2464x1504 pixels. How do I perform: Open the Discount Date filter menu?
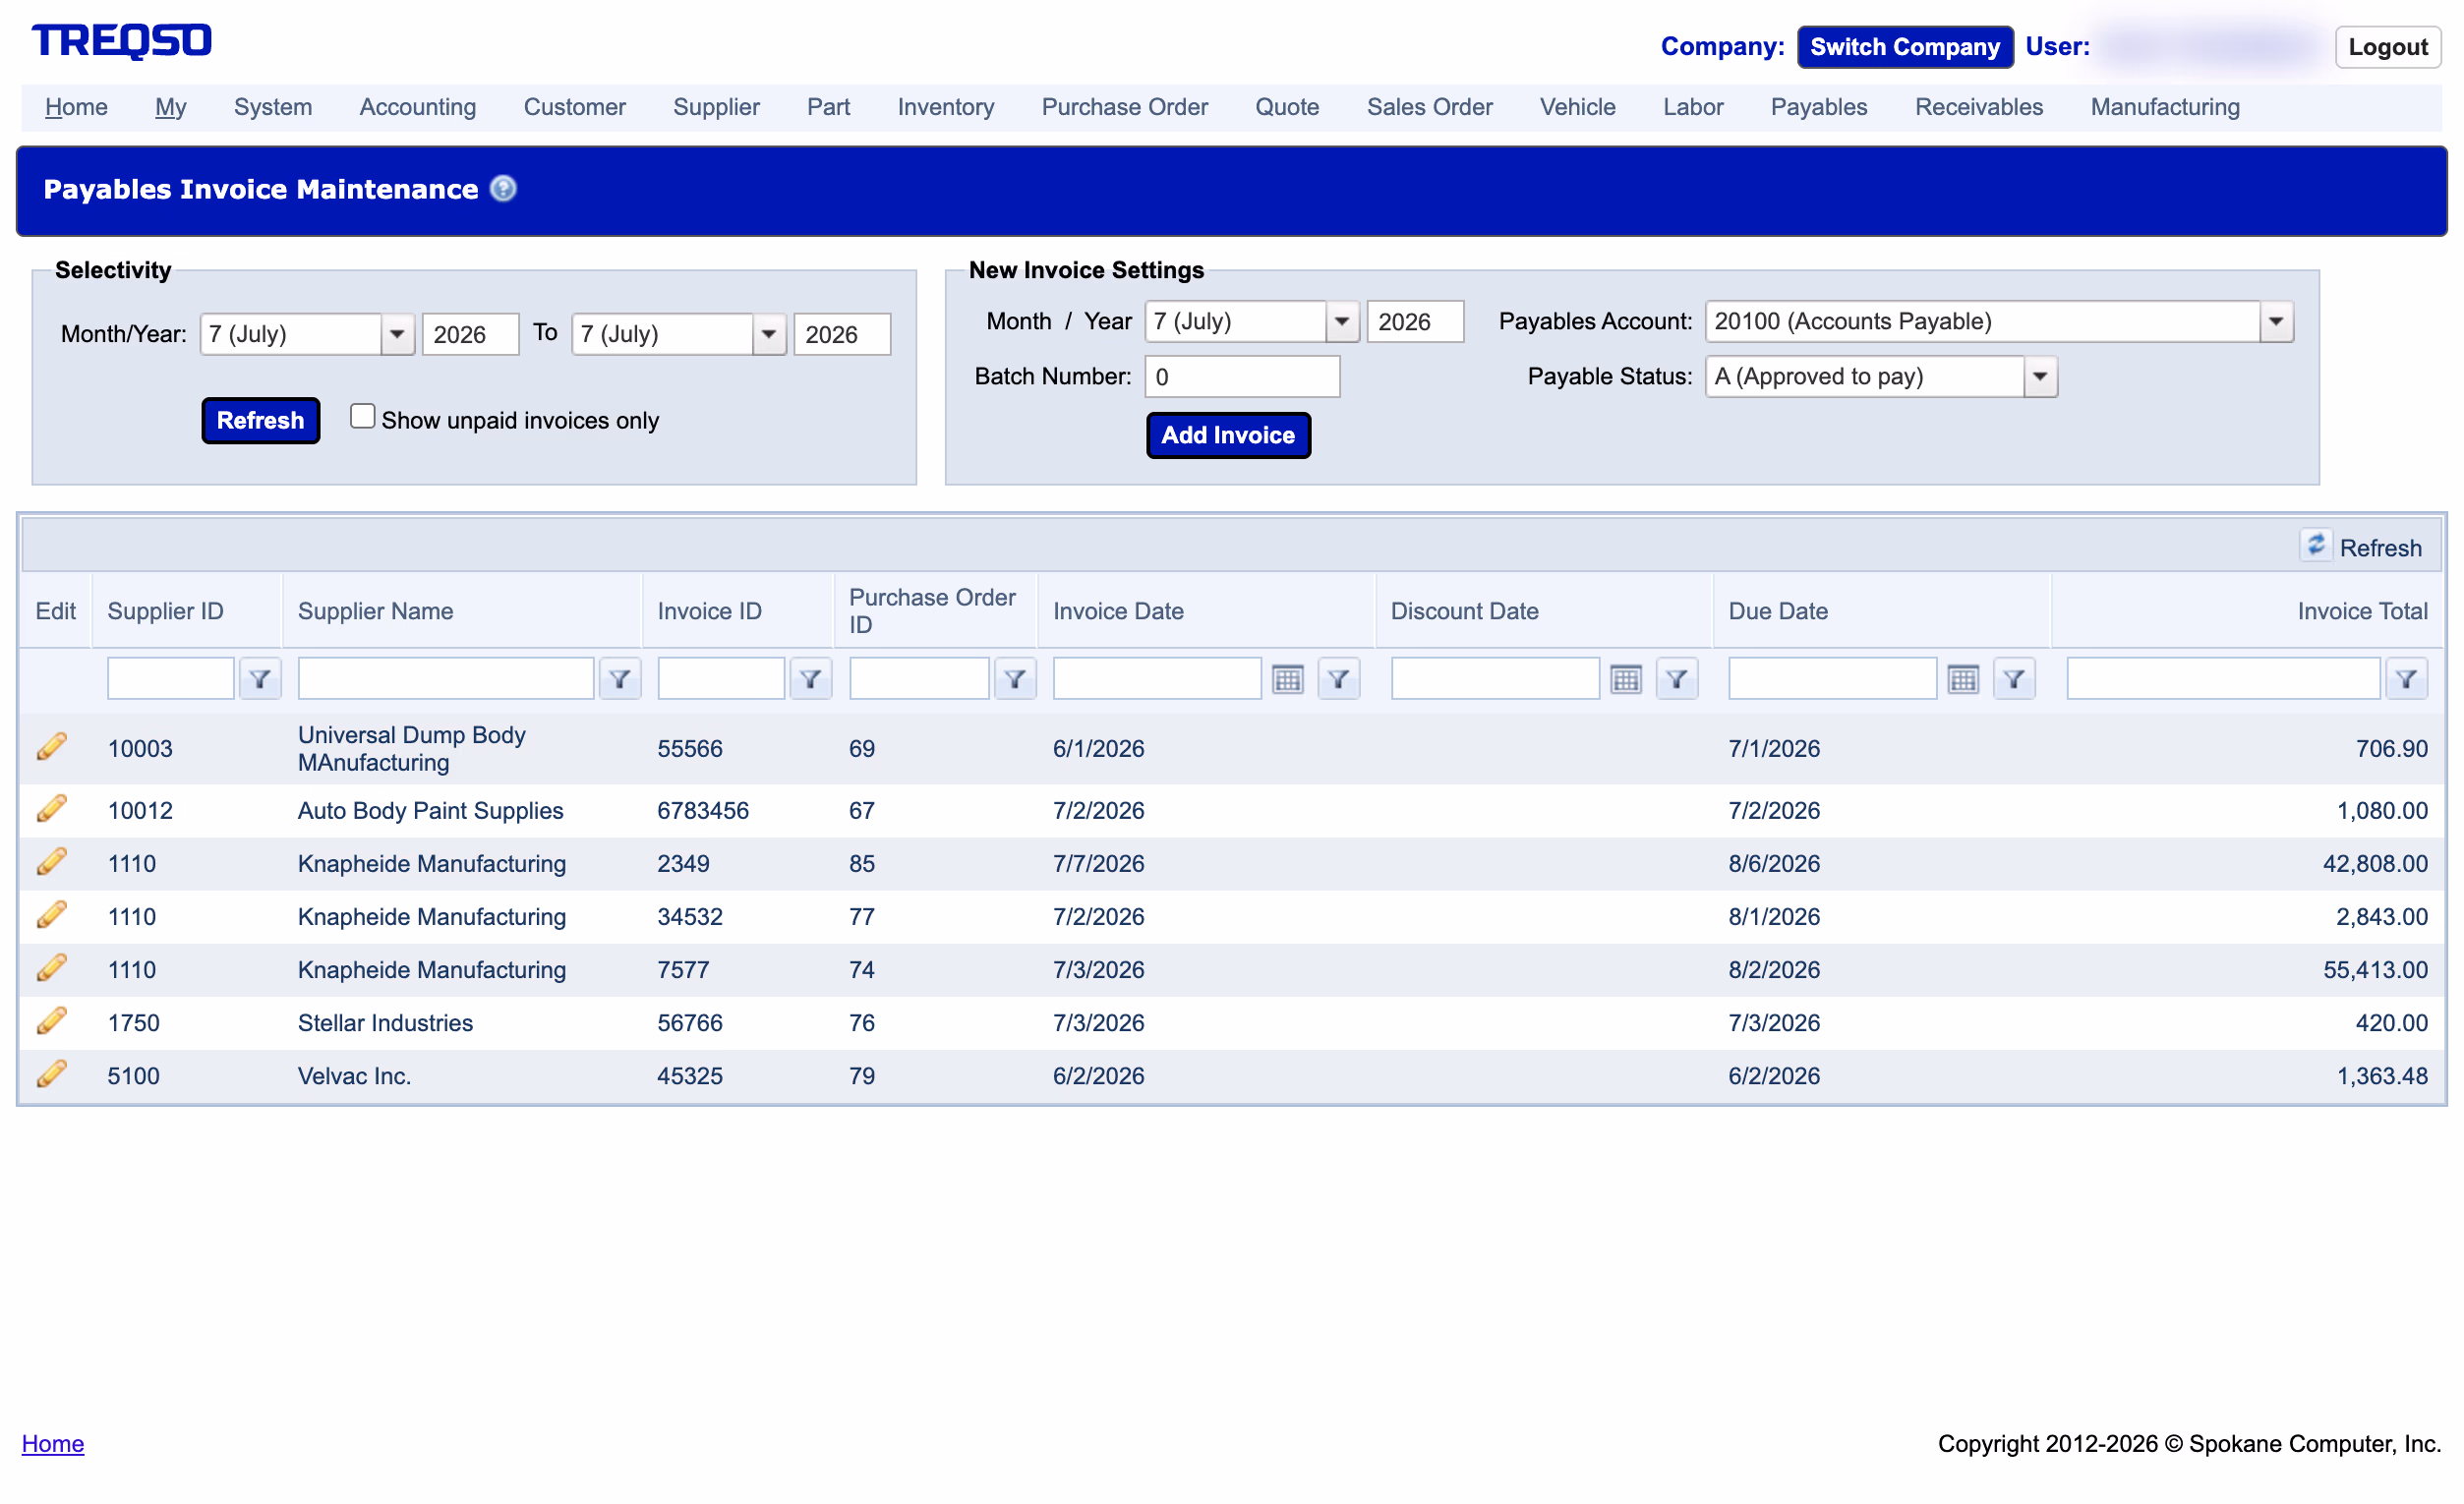point(1677,679)
